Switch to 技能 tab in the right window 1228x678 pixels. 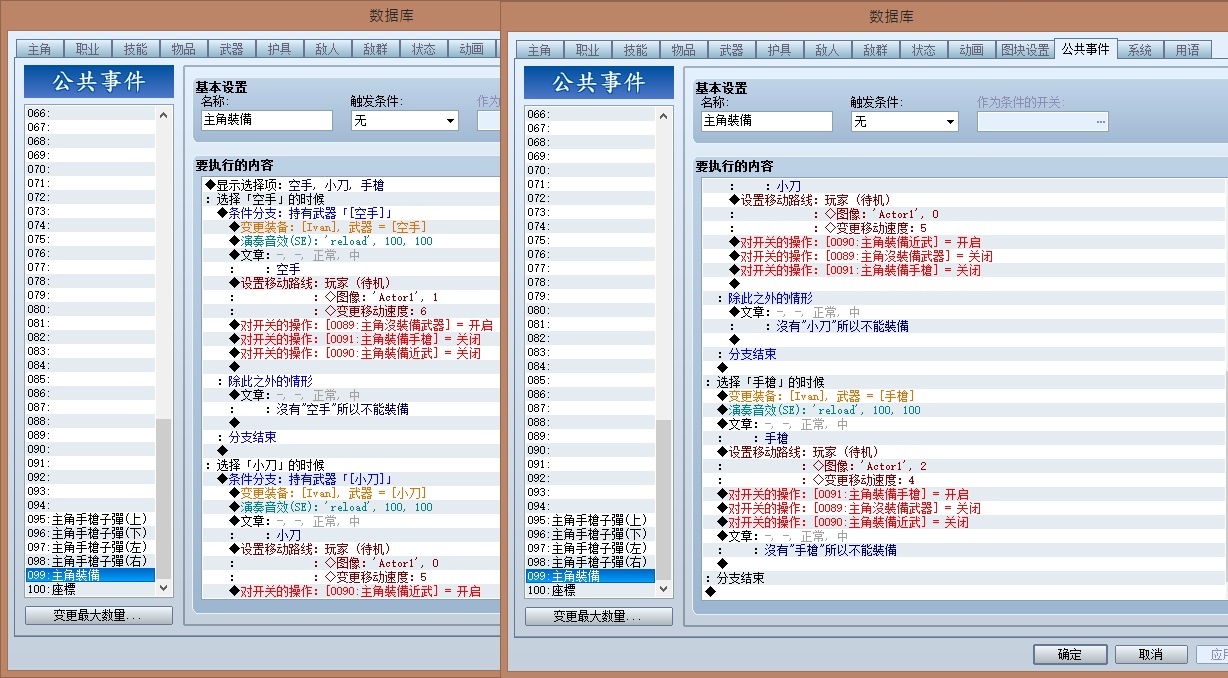(x=635, y=50)
